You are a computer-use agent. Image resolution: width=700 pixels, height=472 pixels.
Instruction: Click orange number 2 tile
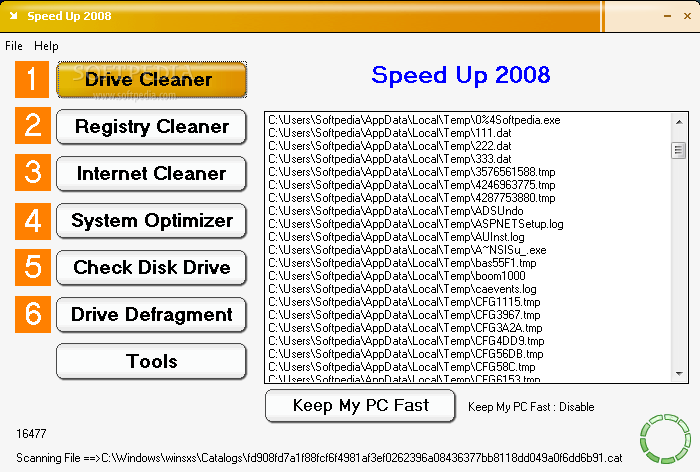coord(33,125)
